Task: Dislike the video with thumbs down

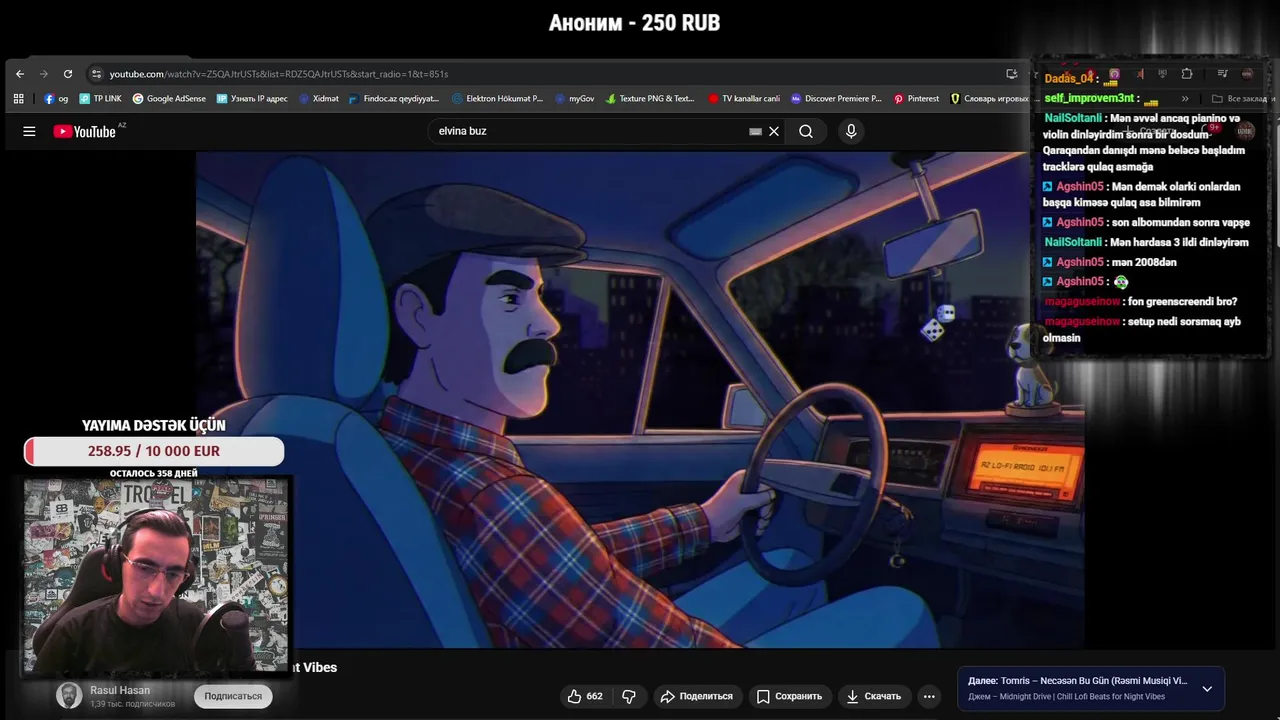Action: tap(629, 696)
